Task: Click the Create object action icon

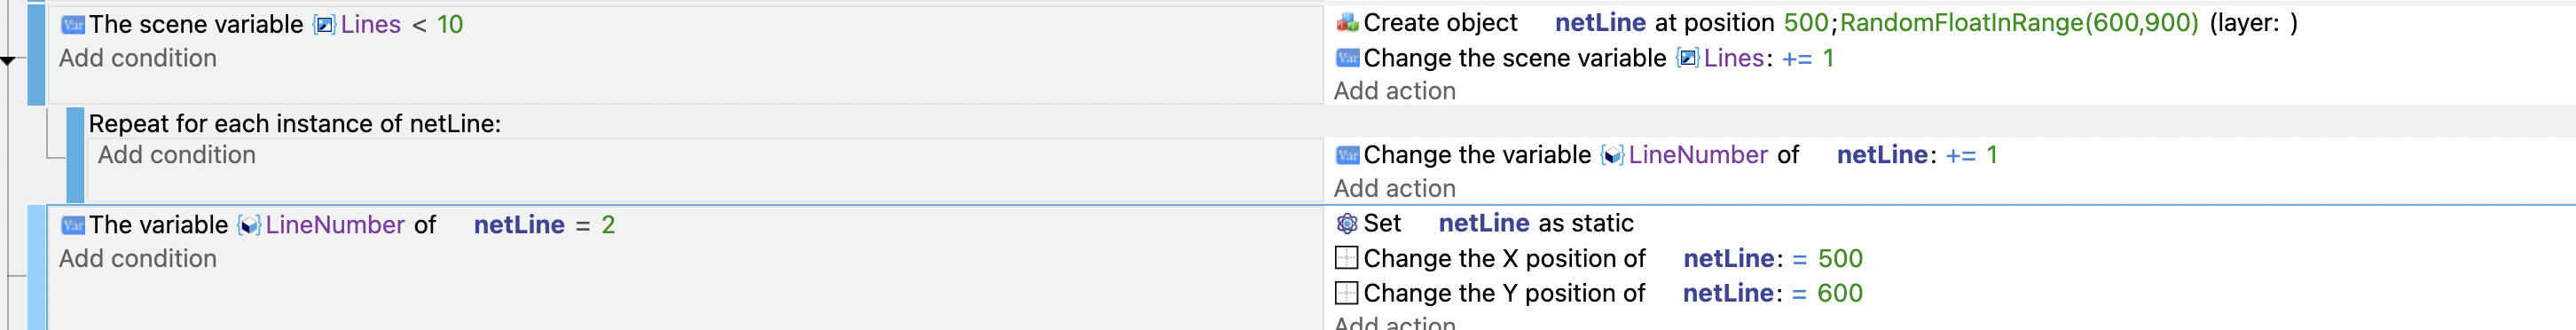Action: (x=1347, y=22)
